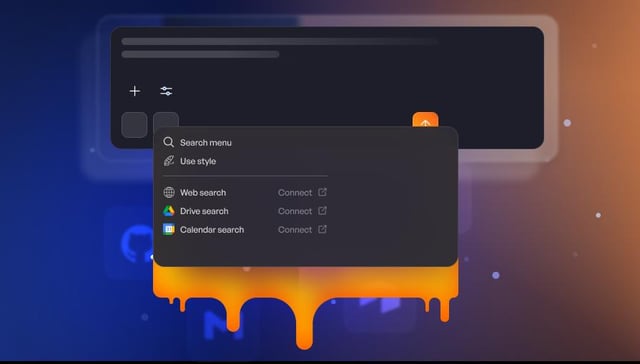Screen dimensions: 640x364
Task: Open the sliders settings icon
Action: tap(166, 91)
